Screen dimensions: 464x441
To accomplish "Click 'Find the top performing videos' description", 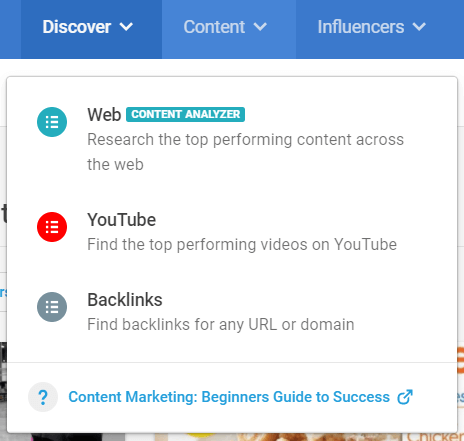I will point(242,245).
